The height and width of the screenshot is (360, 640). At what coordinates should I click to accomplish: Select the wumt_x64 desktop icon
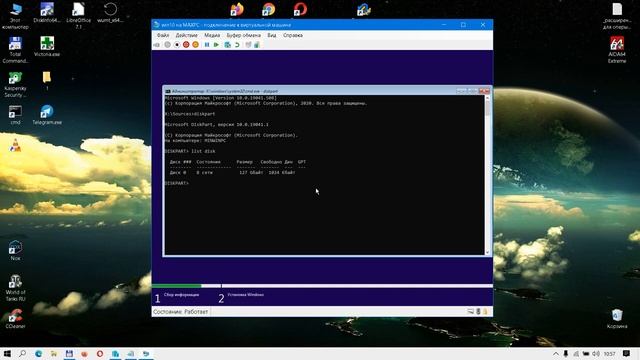(x=110, y=13)
